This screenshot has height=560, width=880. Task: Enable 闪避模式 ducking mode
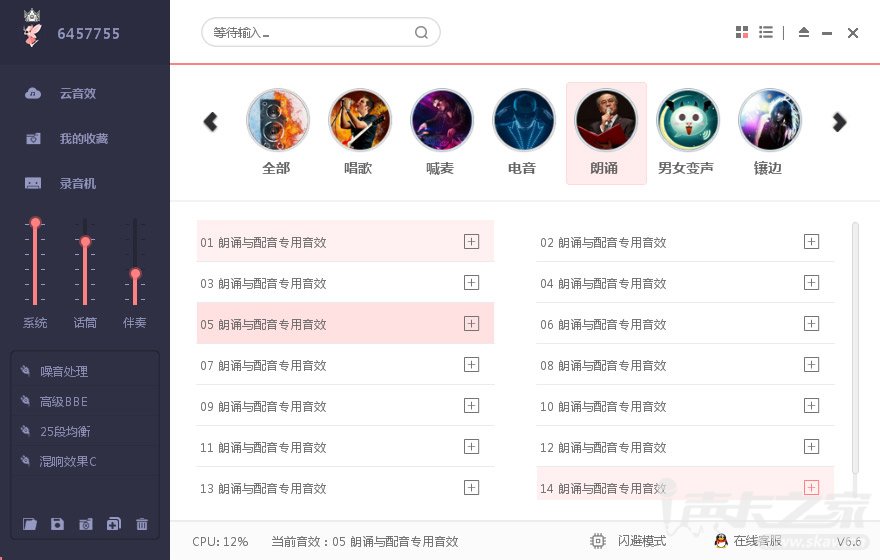click(x=628, y=541)
